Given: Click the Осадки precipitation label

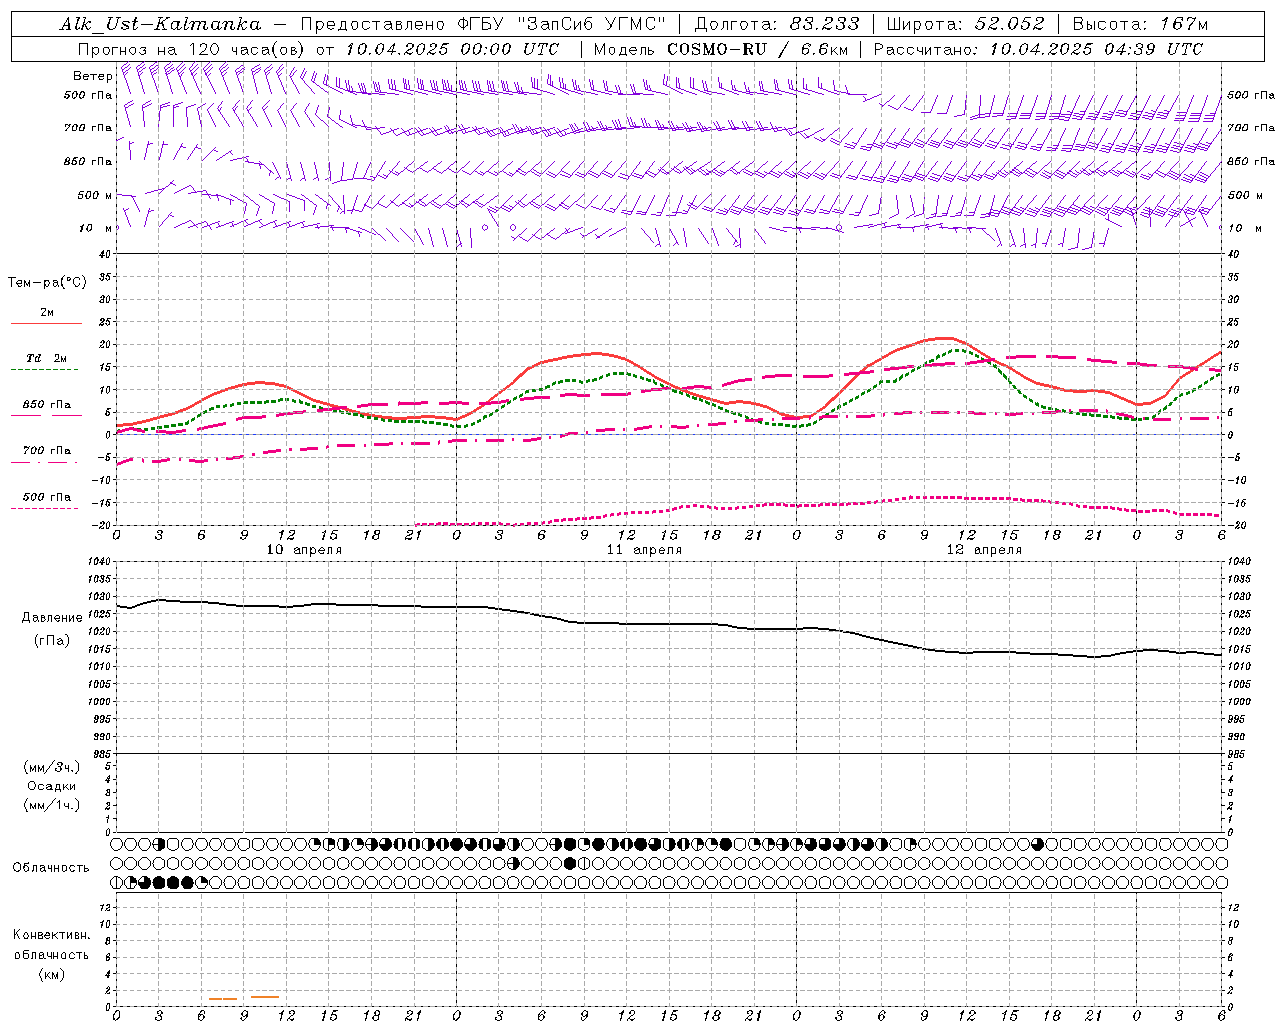Looking at the screenshot, I should (x=52, y=786).
